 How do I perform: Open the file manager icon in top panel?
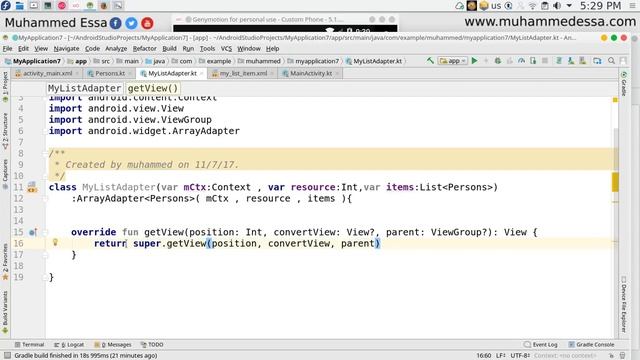click(x=19, y=5)
